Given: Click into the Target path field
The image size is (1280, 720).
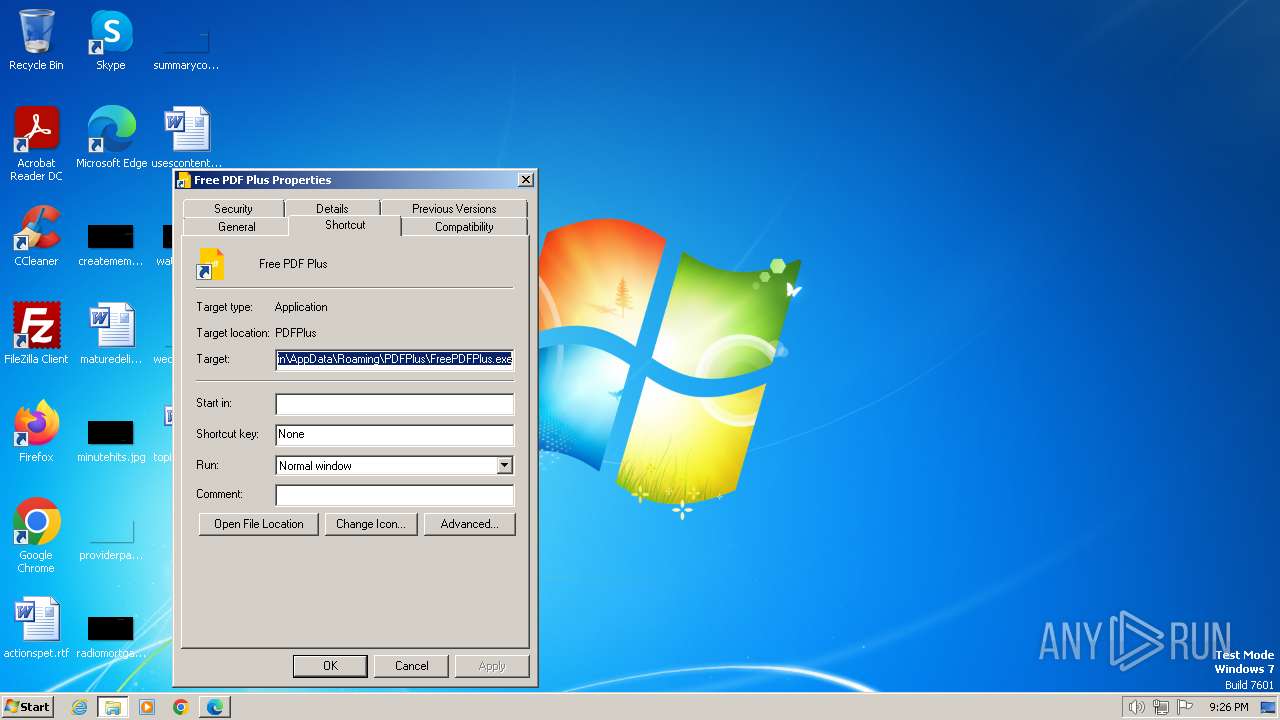Looking at the screenshot, I should [395, 359].
